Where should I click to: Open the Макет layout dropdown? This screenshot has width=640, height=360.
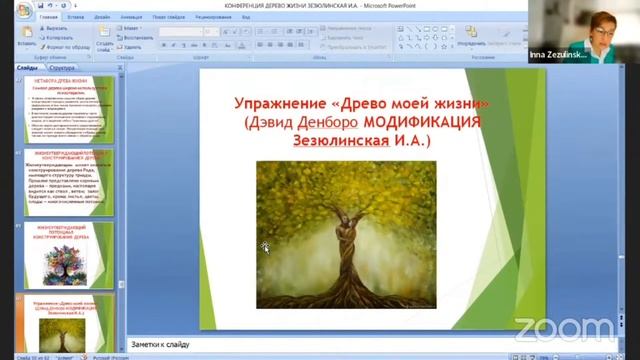click(129, 29)
